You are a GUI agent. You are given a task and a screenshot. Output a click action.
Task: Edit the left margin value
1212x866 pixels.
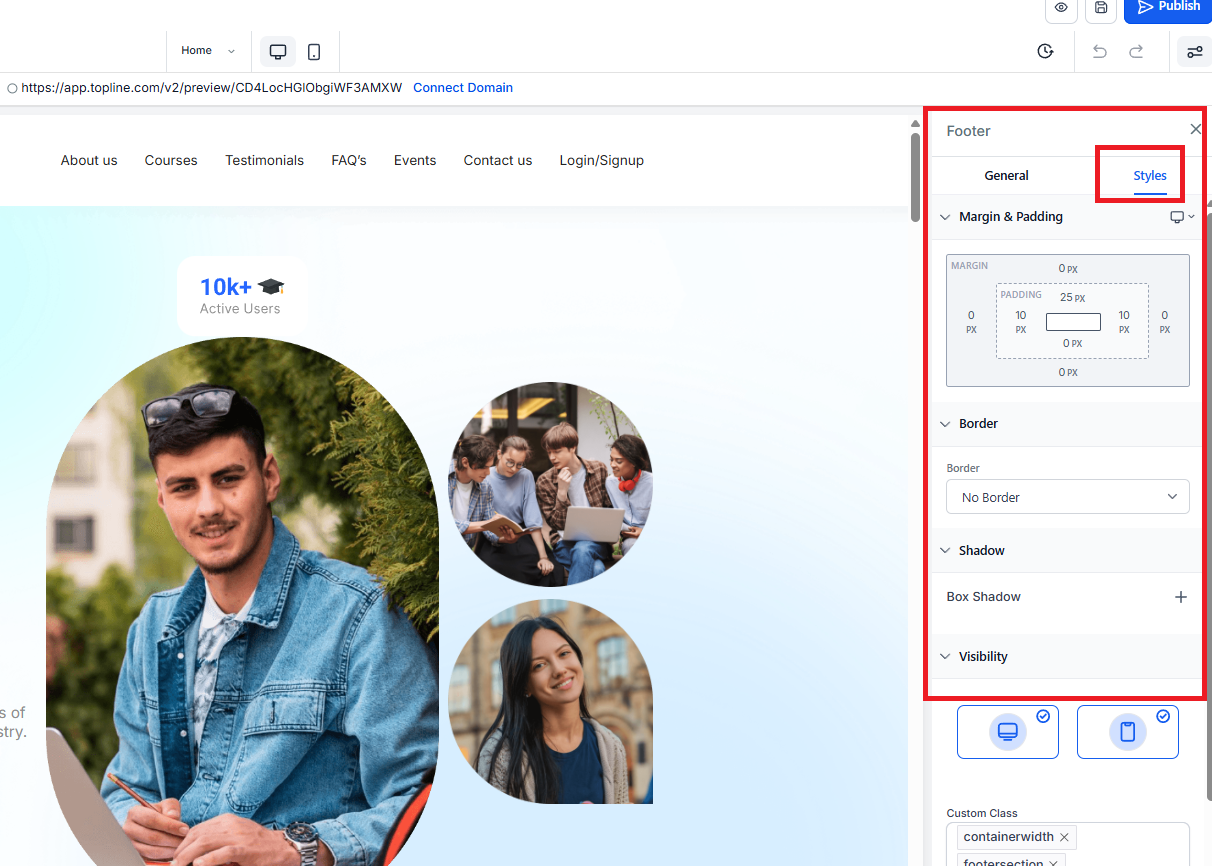coord(971,321)
